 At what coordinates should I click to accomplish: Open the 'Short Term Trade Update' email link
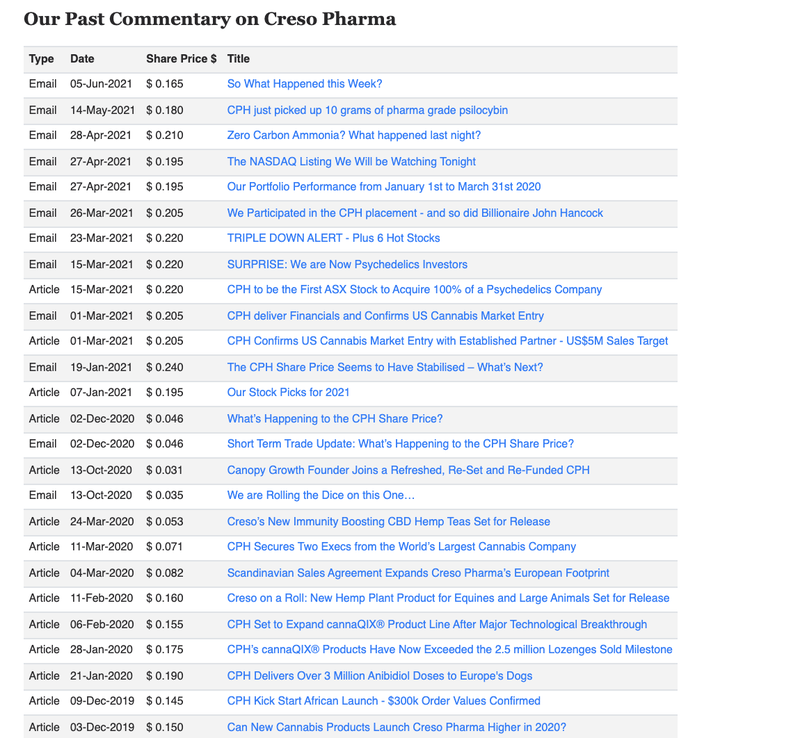coord(401,445)
